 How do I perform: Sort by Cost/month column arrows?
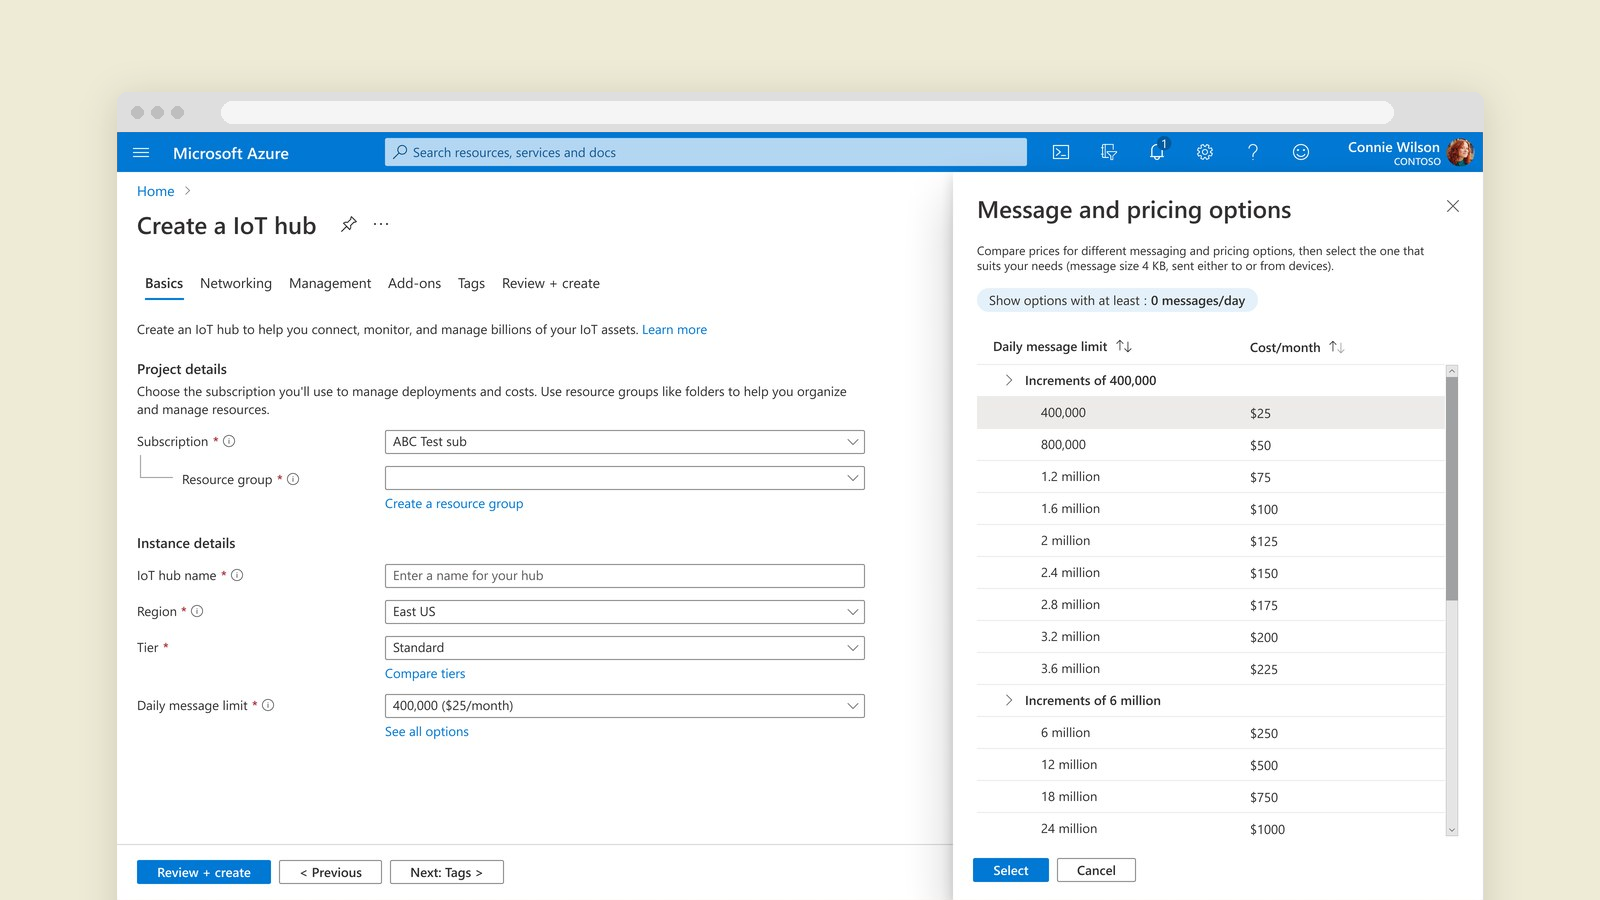[1337, 347]
